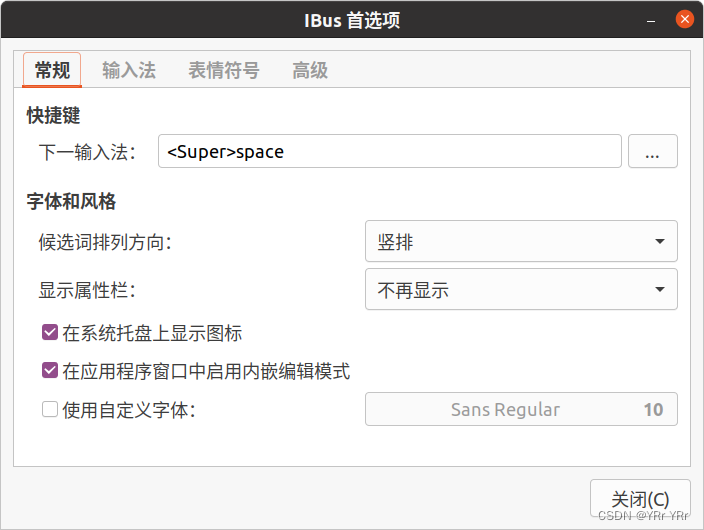The image size is (704, 530).
Task: Click the 关闭(C) button
Action: [x=640, y=499]
